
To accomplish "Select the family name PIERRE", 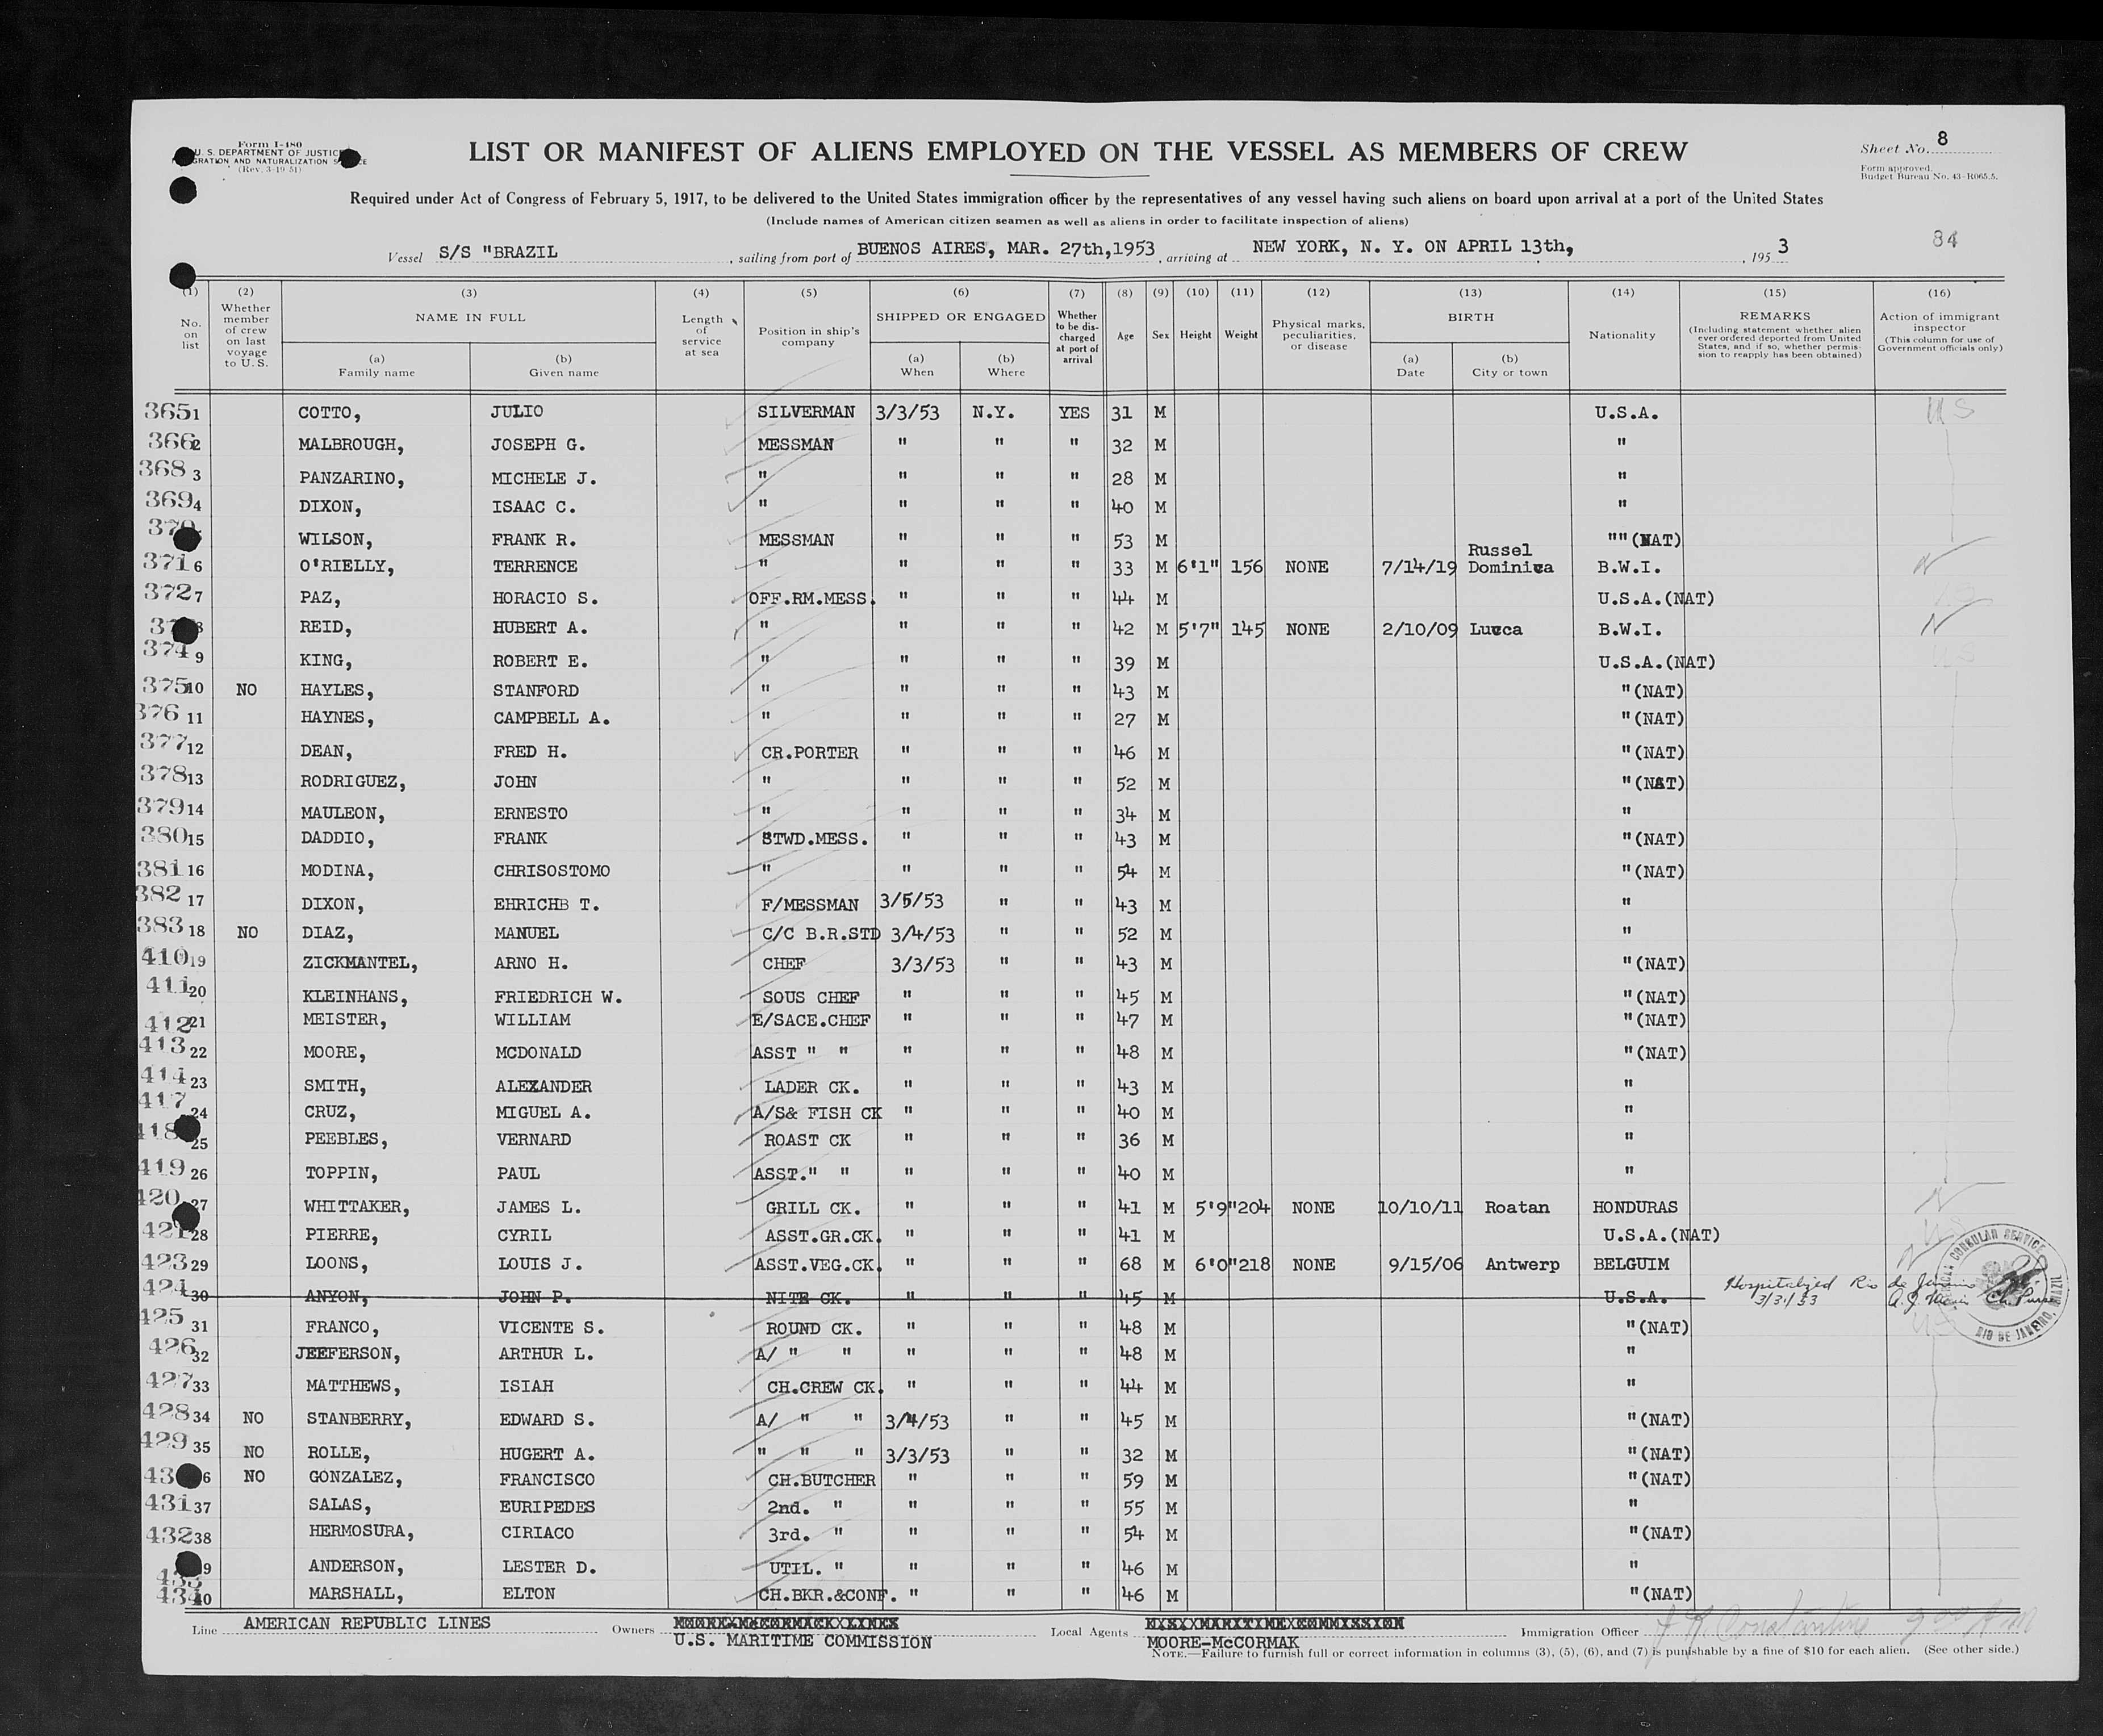I will click(341, 1236).
